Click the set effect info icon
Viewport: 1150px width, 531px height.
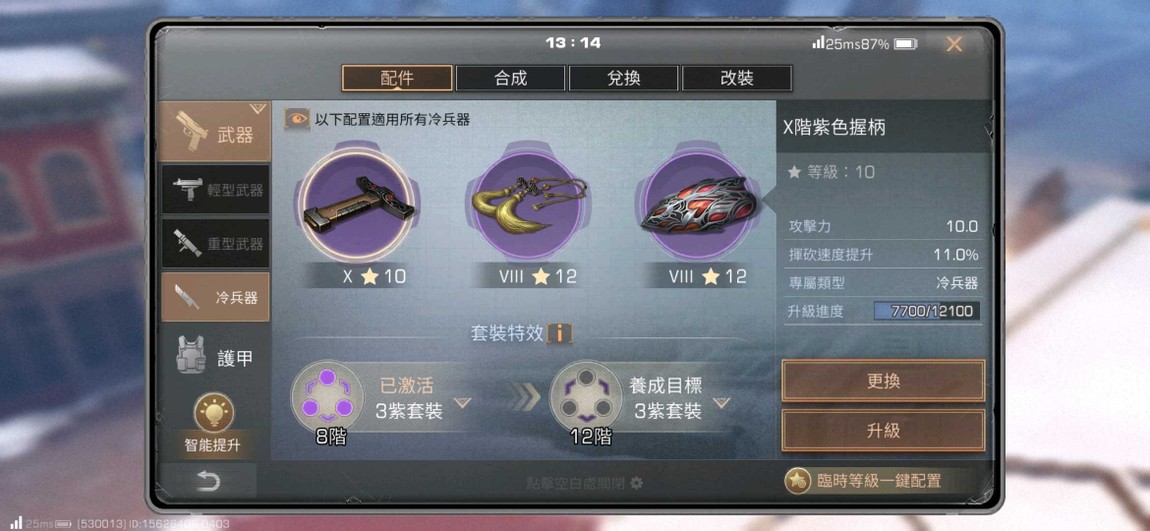pyautogui.click(x=560, y=334)
